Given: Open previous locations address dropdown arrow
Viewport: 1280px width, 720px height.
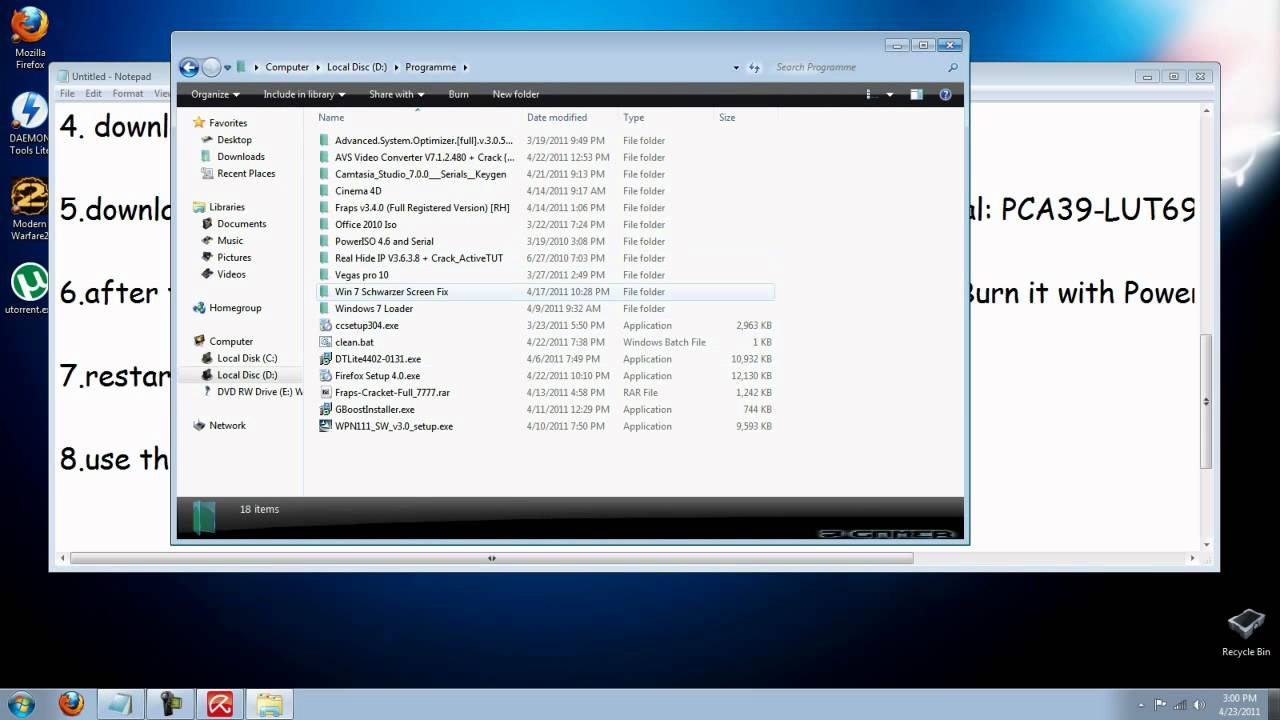Looking at the screenshot, I should coord(737,68).
